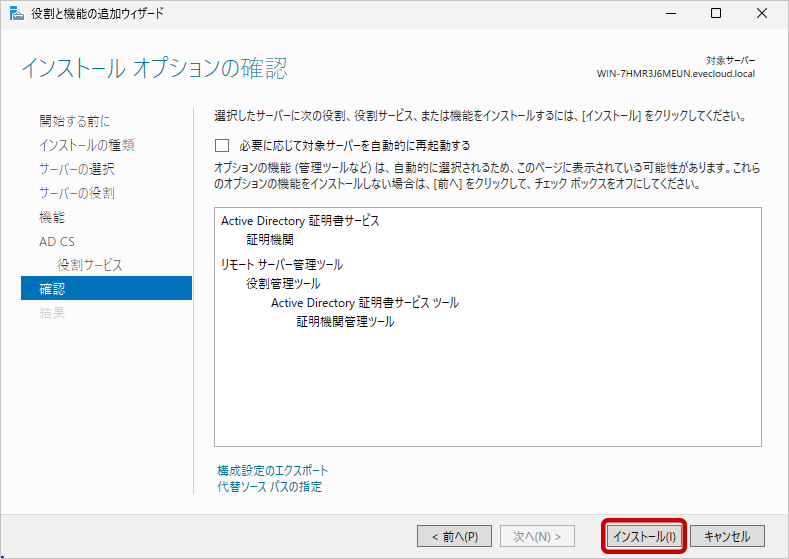This screenshot has width=789, height=559.
Task: Click the Install (インストール) button
Action: pyautogui.click(x=644, y=536)
